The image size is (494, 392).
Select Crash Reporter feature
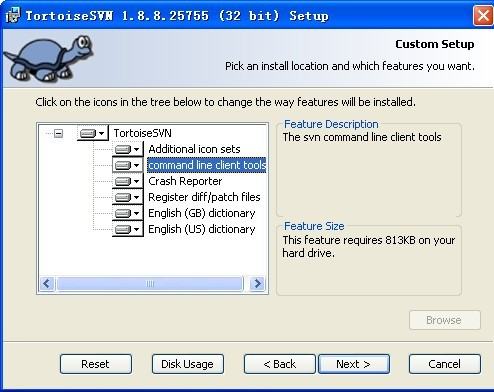point(185,181)
